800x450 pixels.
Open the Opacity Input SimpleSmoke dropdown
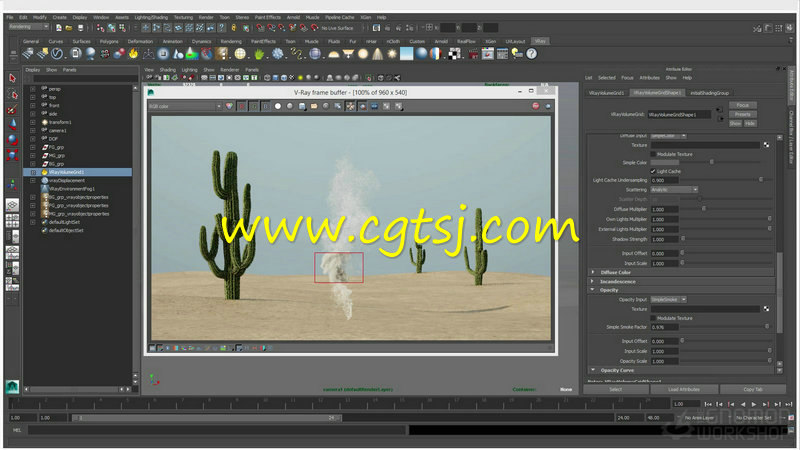coord(668,299)
